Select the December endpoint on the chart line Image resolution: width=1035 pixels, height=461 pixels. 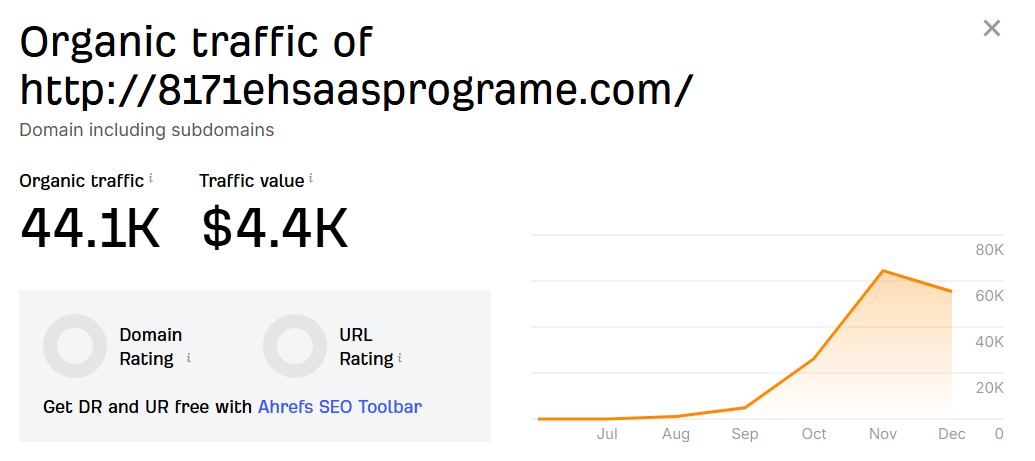click(951, 291)
